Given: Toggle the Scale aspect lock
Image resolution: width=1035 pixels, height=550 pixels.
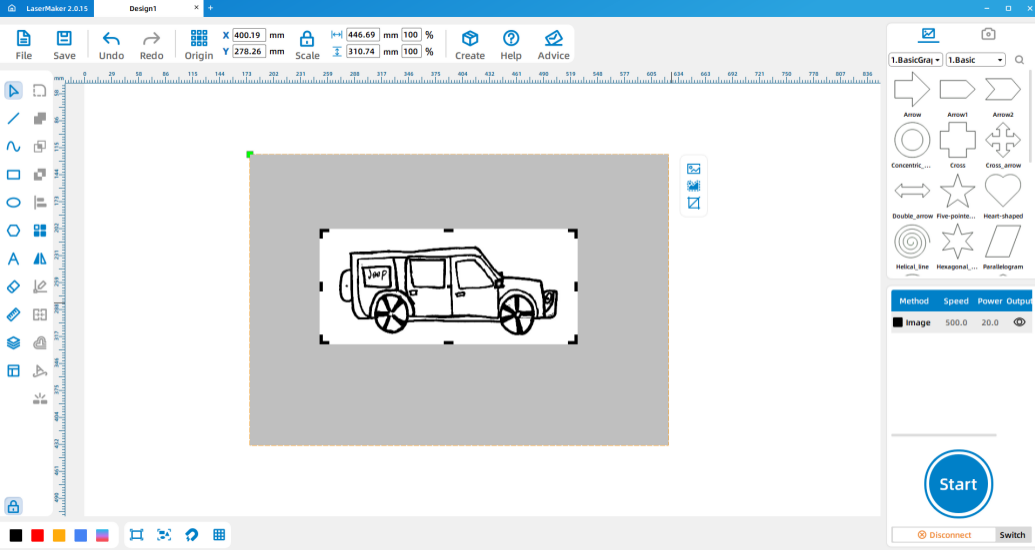Looking at the screenshot, I should coord(307,45).
